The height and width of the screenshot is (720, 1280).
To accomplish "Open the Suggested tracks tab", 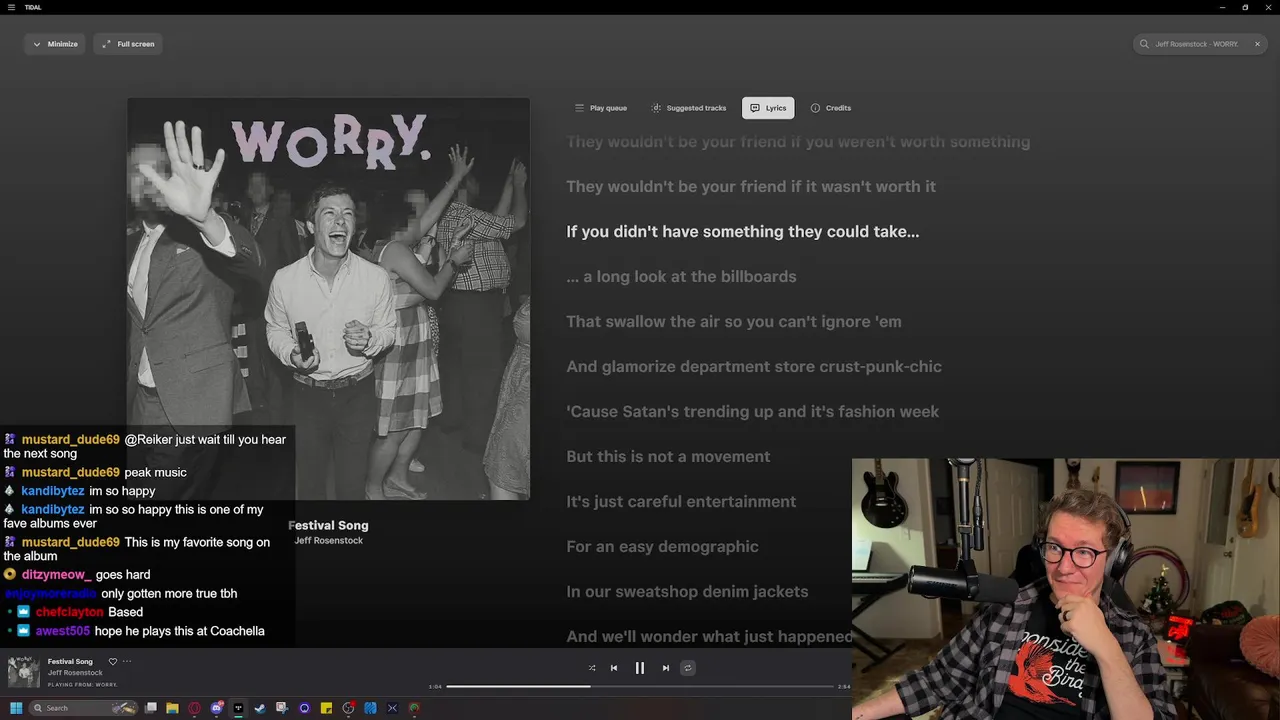I will point(689,108).
